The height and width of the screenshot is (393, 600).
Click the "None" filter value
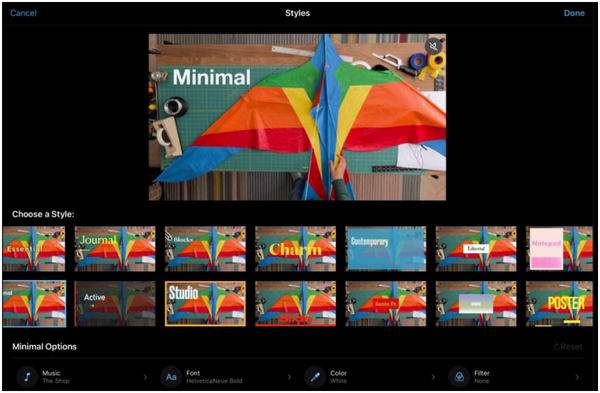(481, 381)
